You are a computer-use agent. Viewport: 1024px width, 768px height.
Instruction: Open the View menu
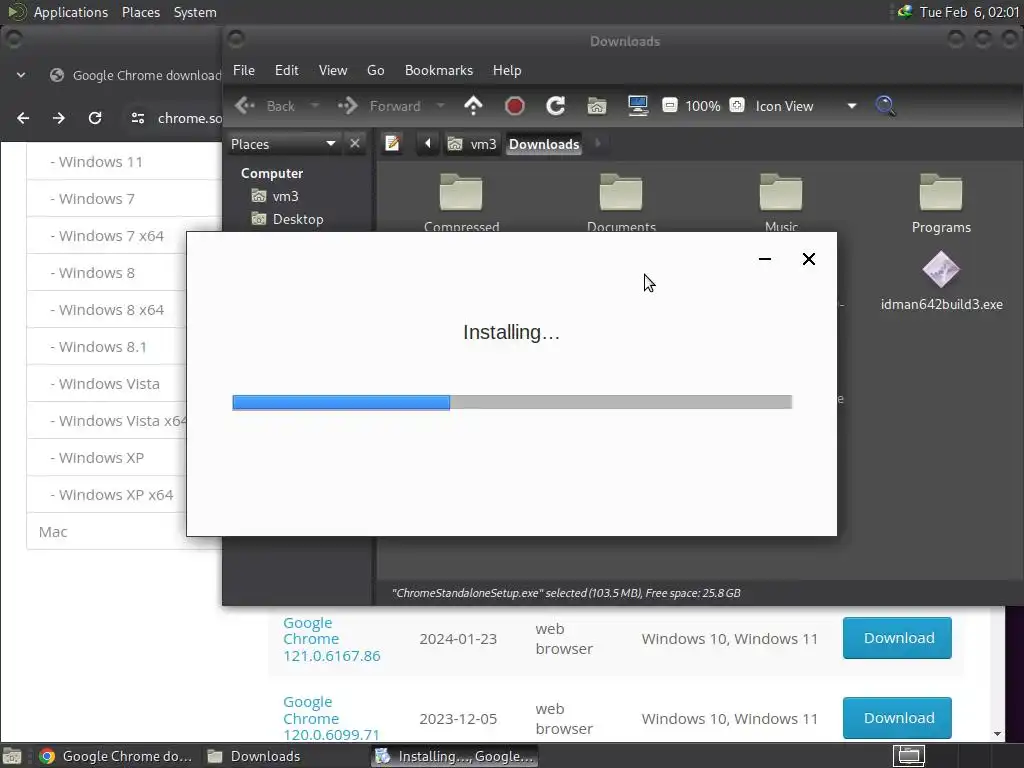(332, 70)
